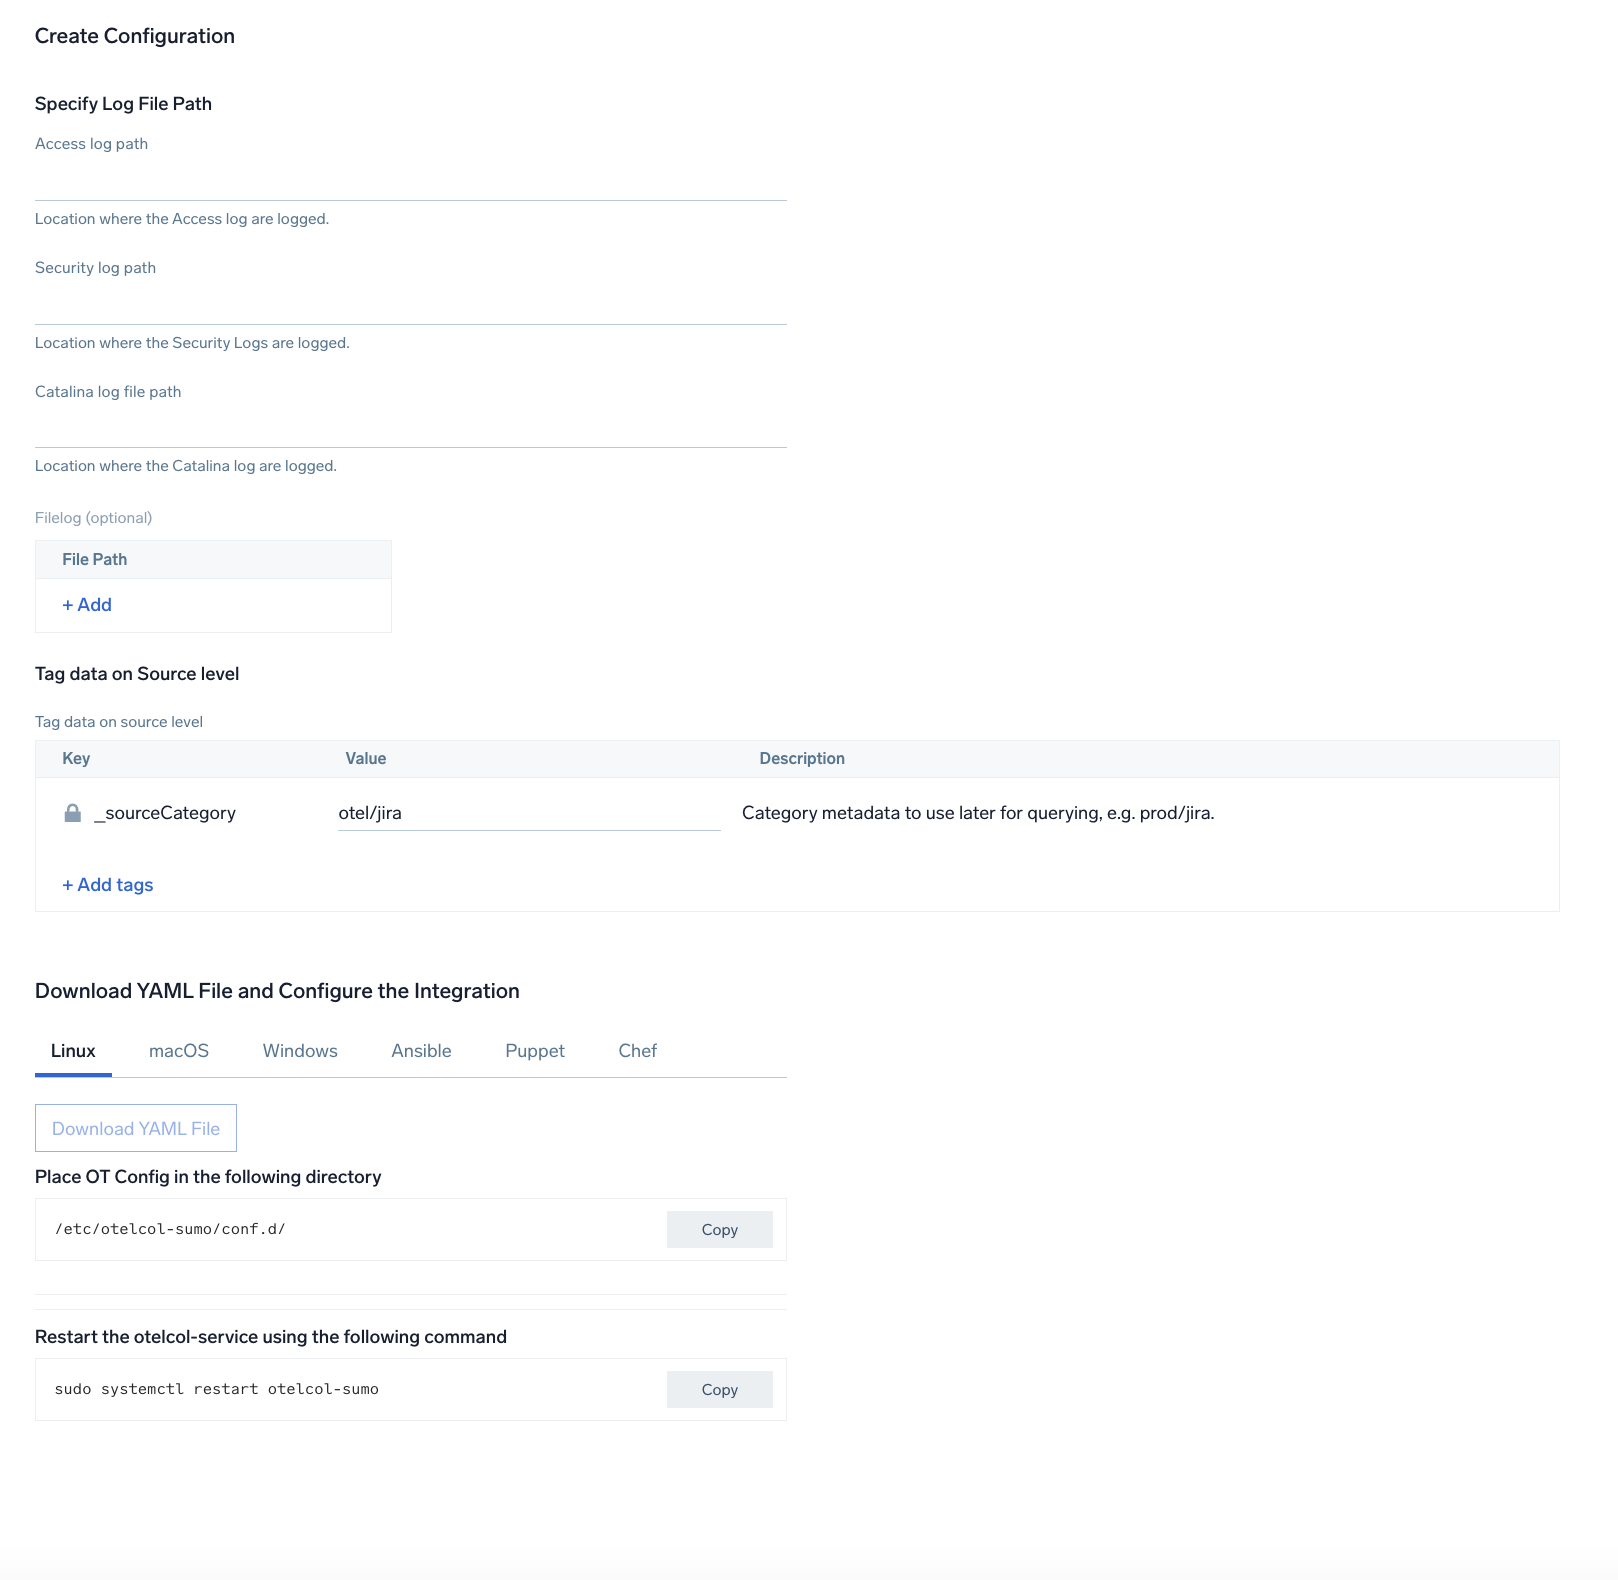Click Download YAML File button
The image size is (1618, 1580).
[136, 1128]
